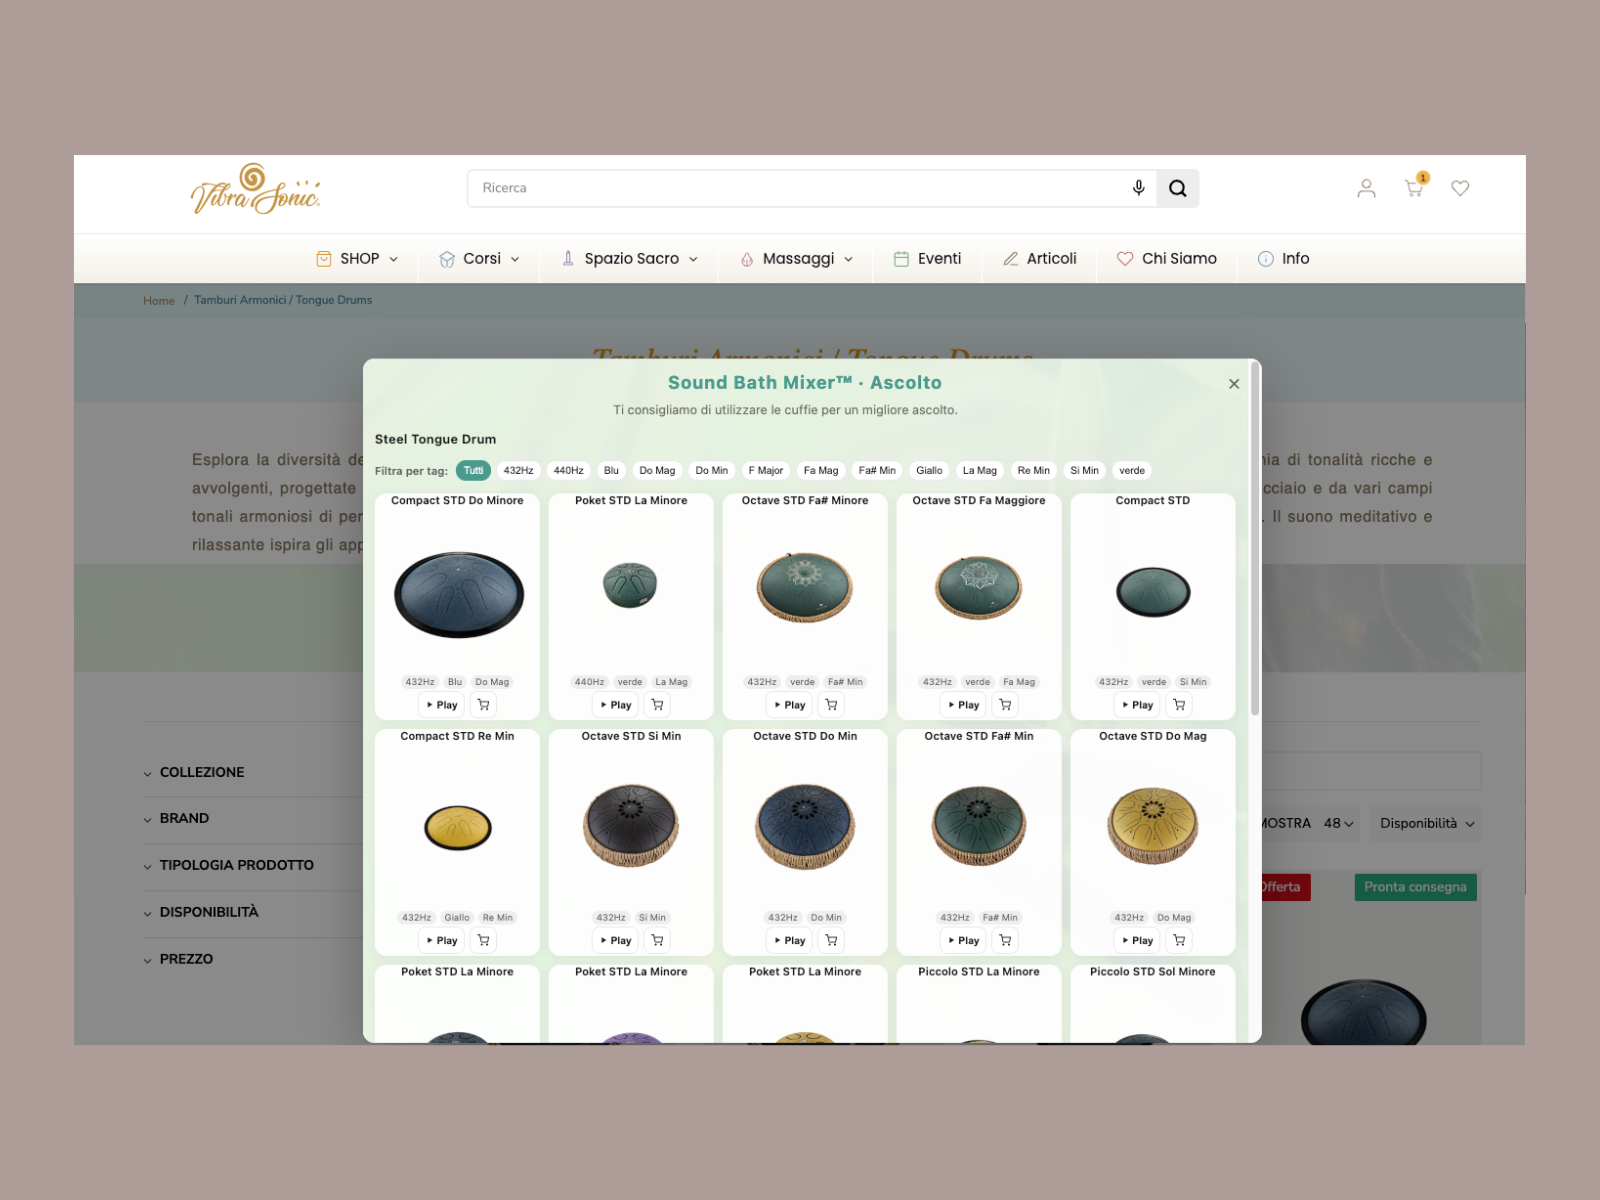Filter drums by Fa# Min tag
Image resolution: width=1600 pixels, height=1200 pixels.
(877, 470)
